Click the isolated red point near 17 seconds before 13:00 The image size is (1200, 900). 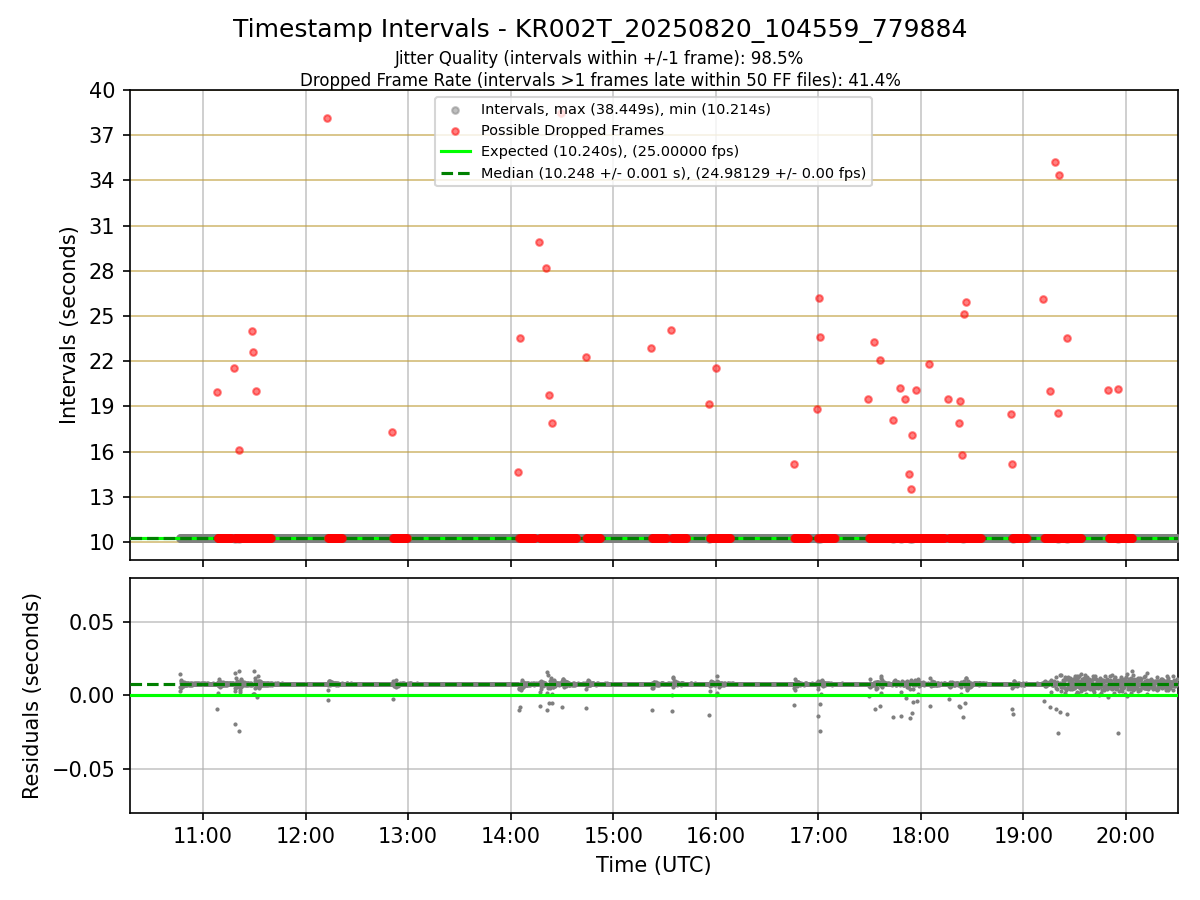pos(392,432)
